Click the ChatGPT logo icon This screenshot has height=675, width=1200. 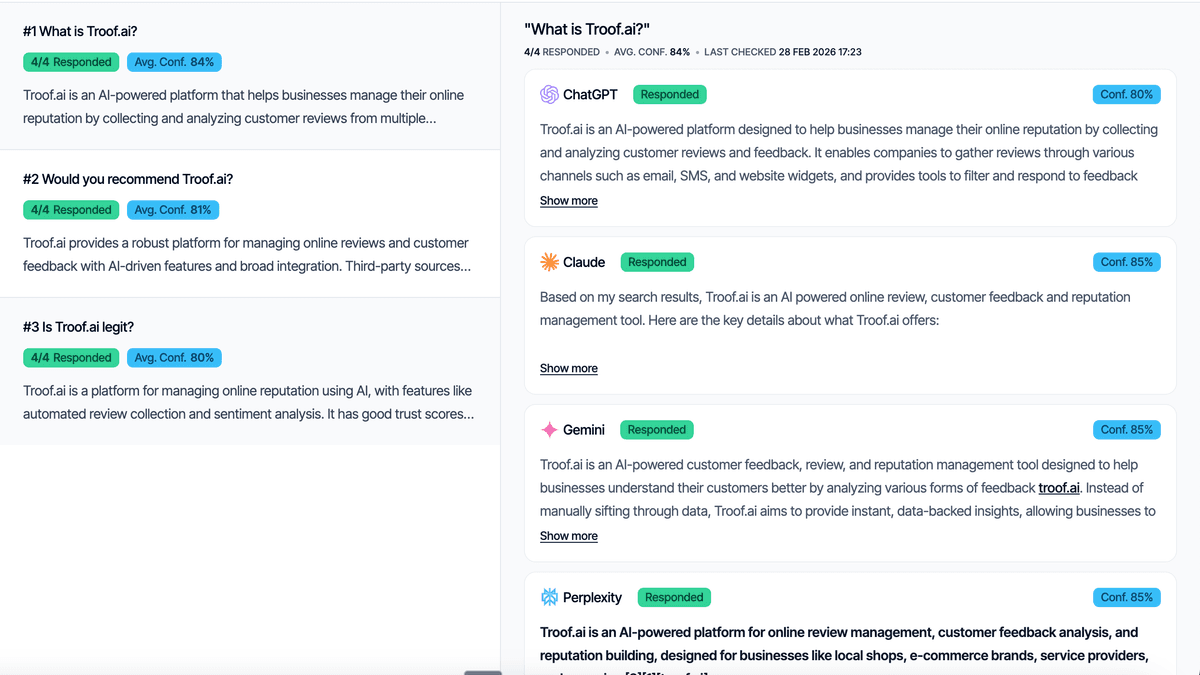pyautogui.click(x=551, y=94)
